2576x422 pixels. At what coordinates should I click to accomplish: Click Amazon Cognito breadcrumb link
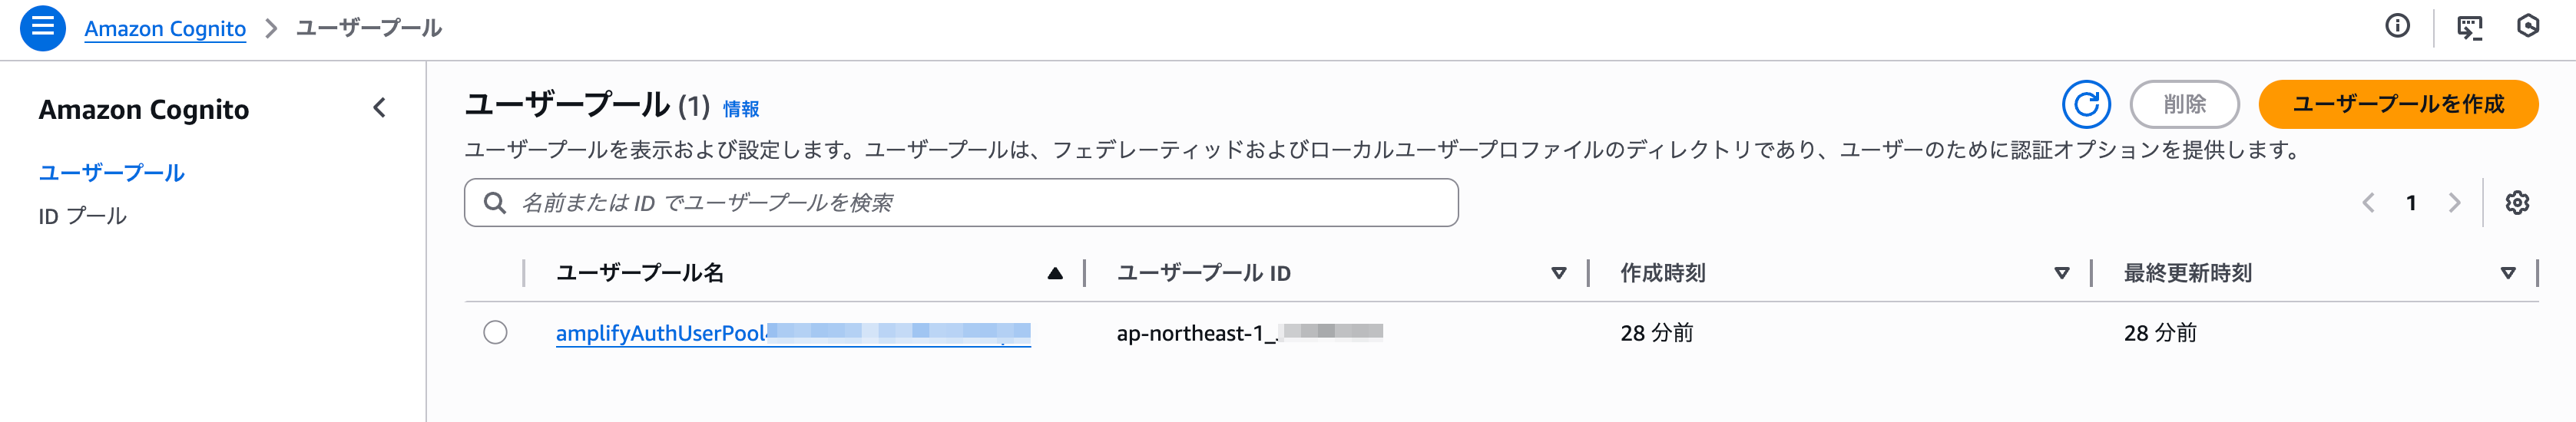tap(165, 28)
